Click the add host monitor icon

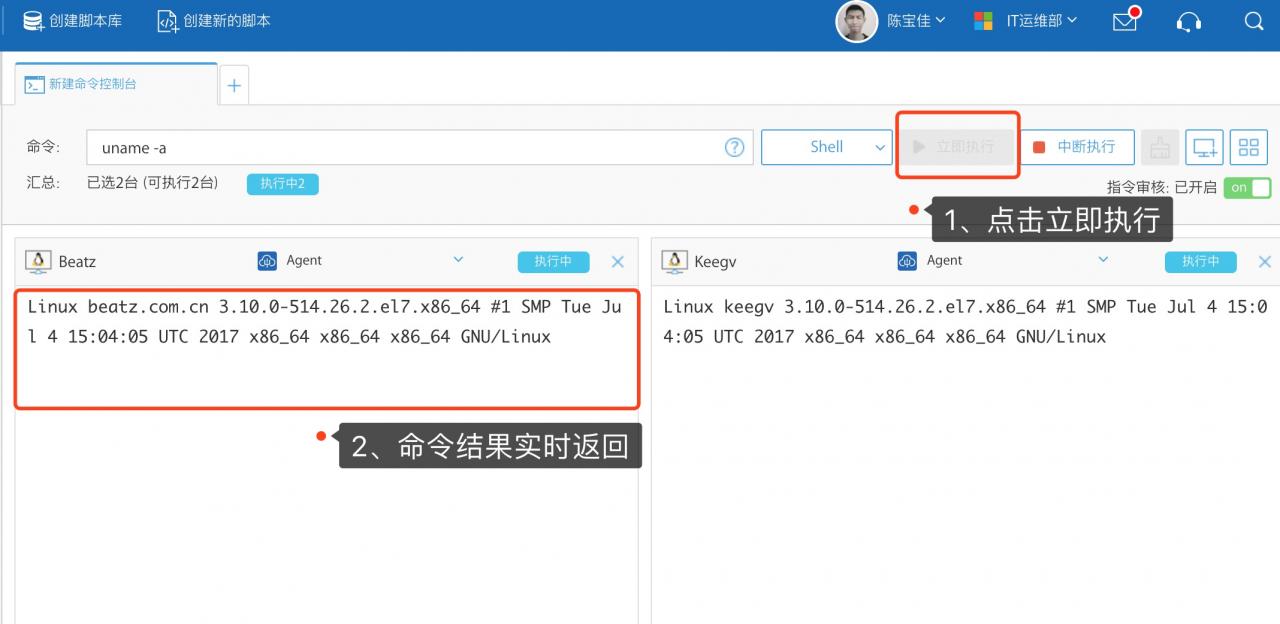tap(1205, 148)
